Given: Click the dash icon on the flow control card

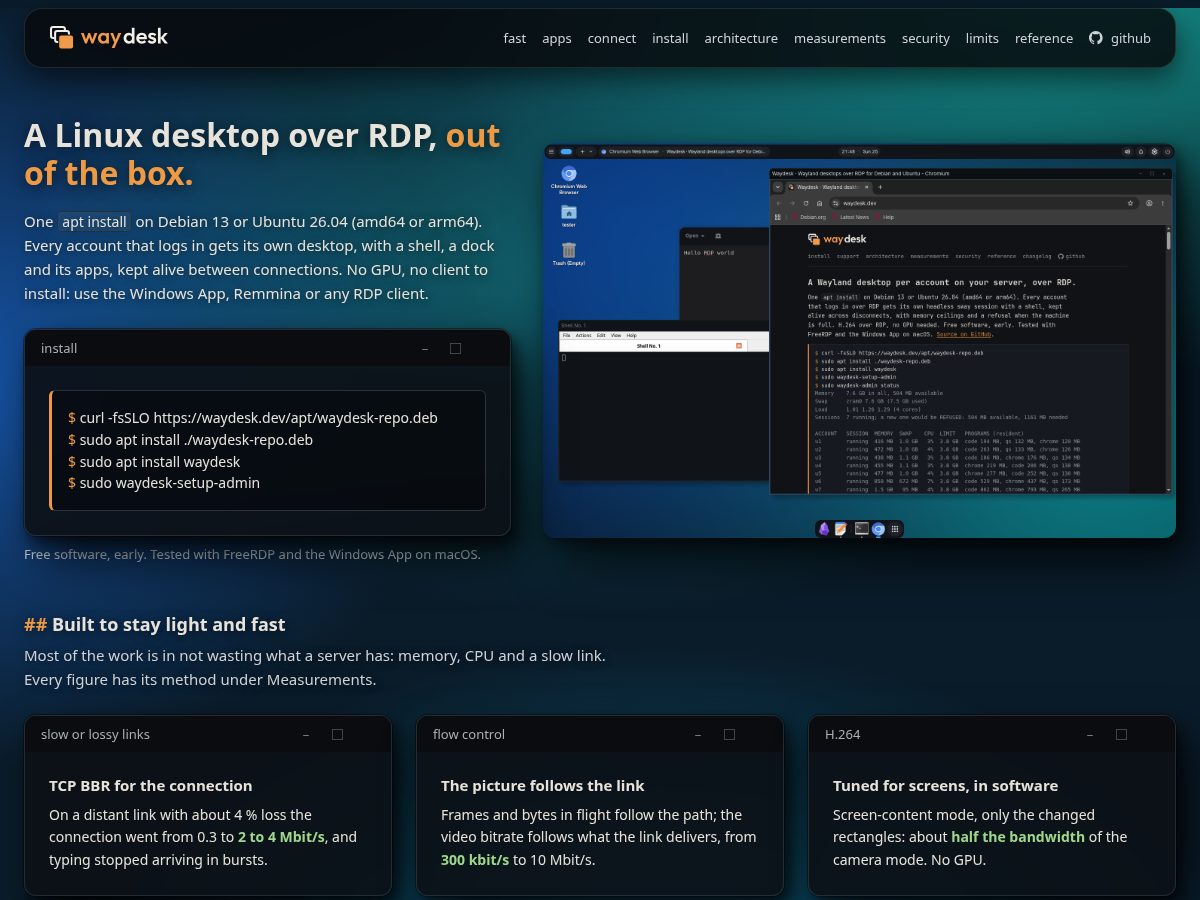Looking at the screenshot, I should point(698,735).
